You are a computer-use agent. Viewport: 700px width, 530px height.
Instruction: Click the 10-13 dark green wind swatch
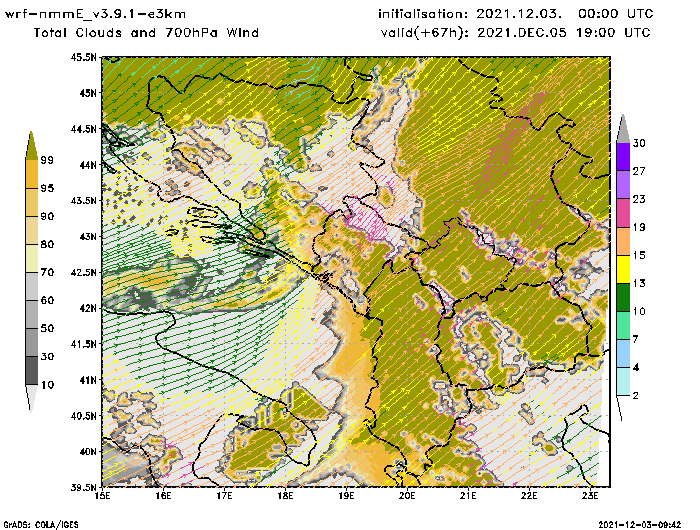pyautogui.click(x=623, y=297)
